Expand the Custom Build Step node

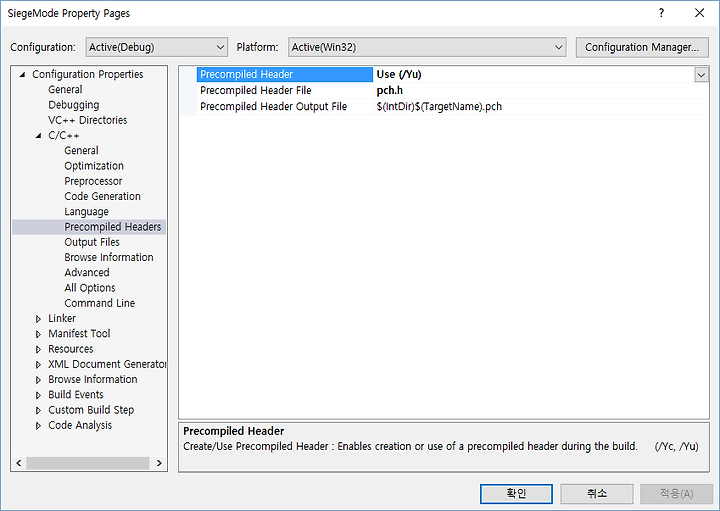[39, 410]
